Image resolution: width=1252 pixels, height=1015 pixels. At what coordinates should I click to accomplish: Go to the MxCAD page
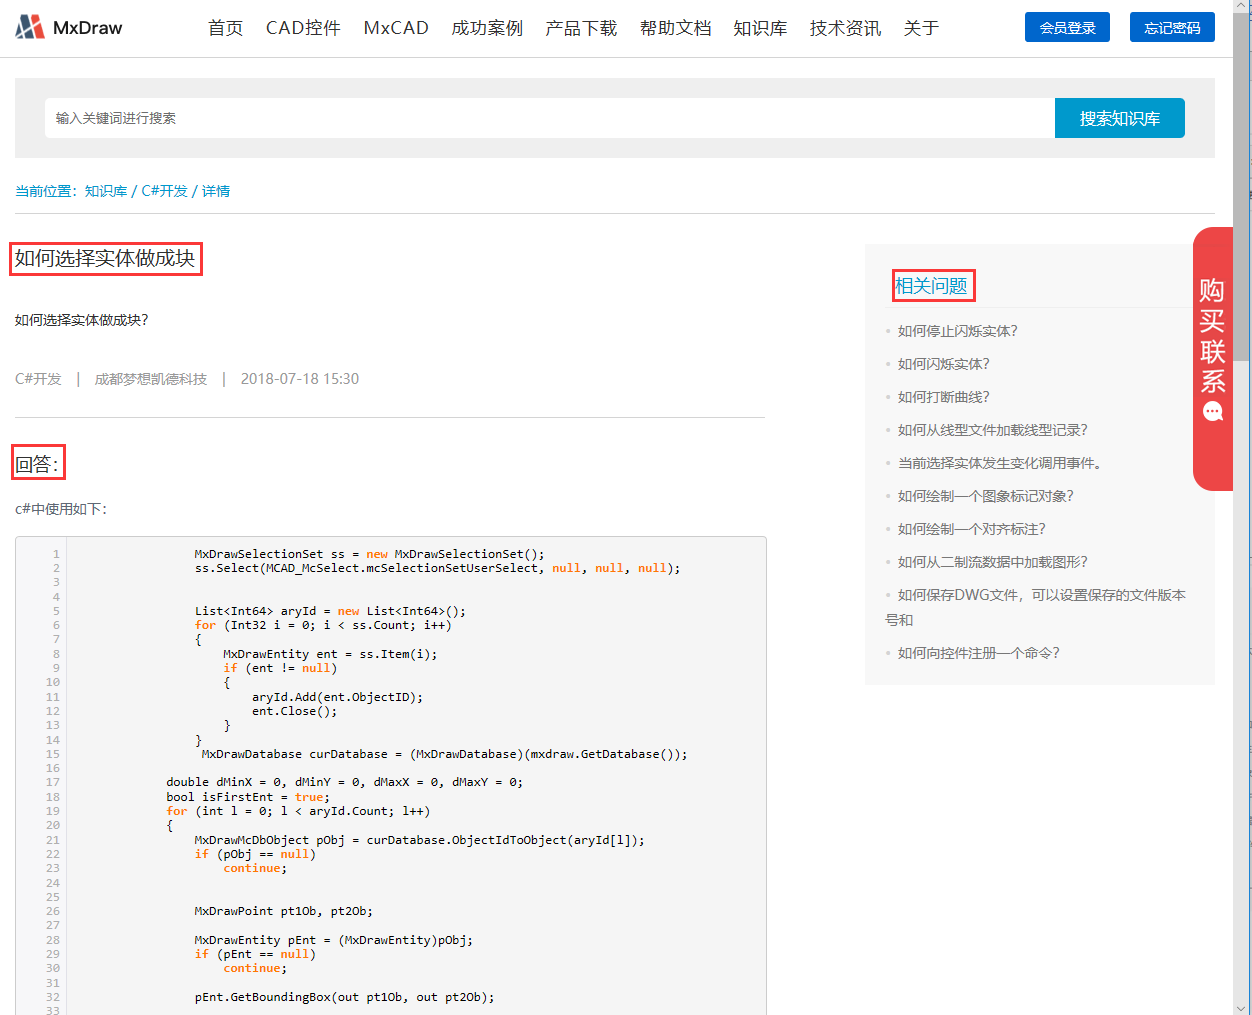pyautogui.click(x=396, y=28)
